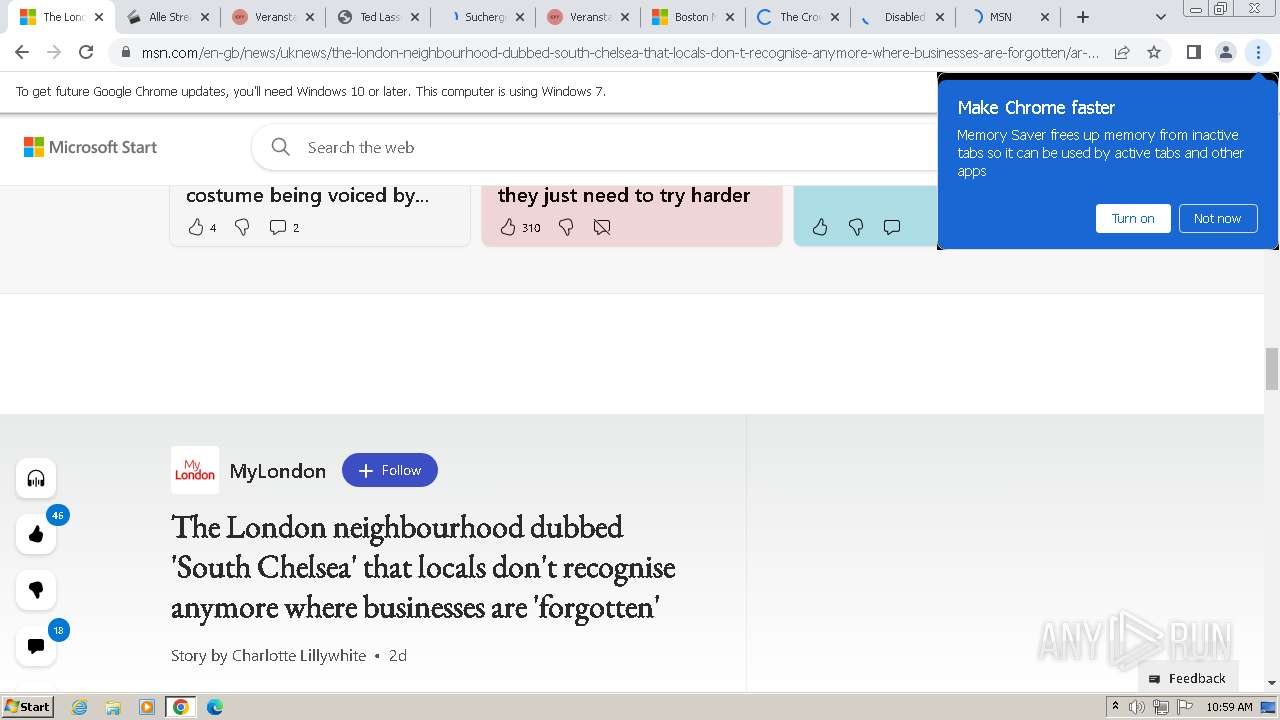Switch to the Ted Lasso tab
1280x720 pixels.
click(378, 17)
